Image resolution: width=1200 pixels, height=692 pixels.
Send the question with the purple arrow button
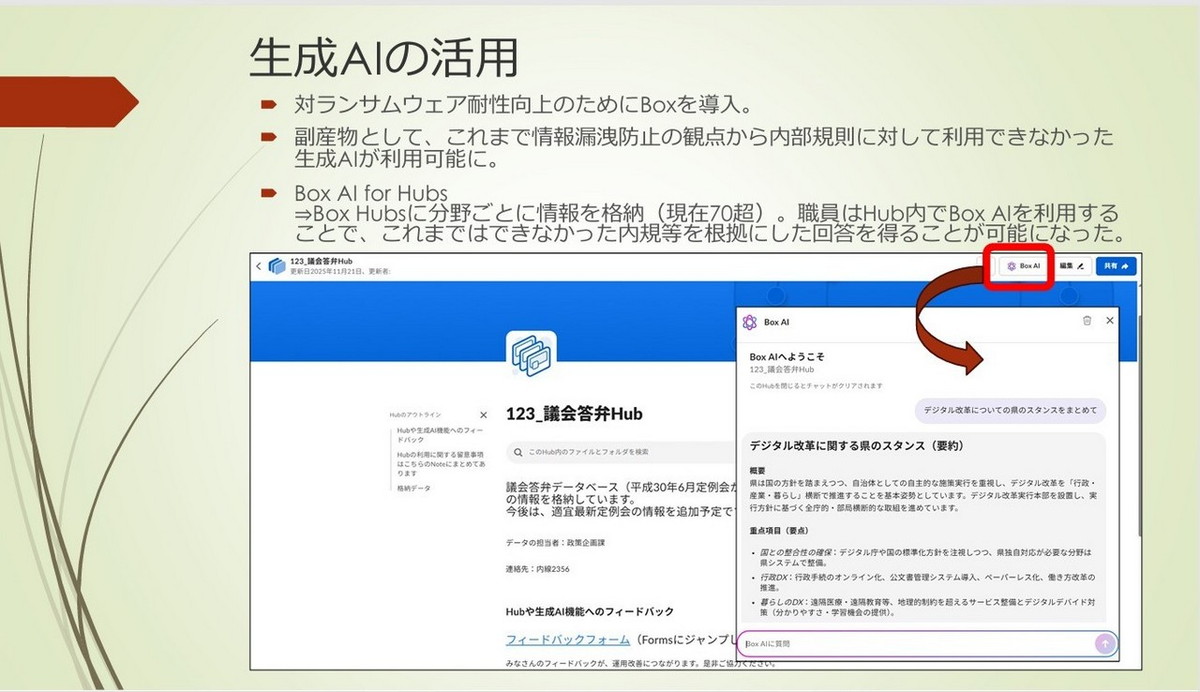click(1104, 644)
